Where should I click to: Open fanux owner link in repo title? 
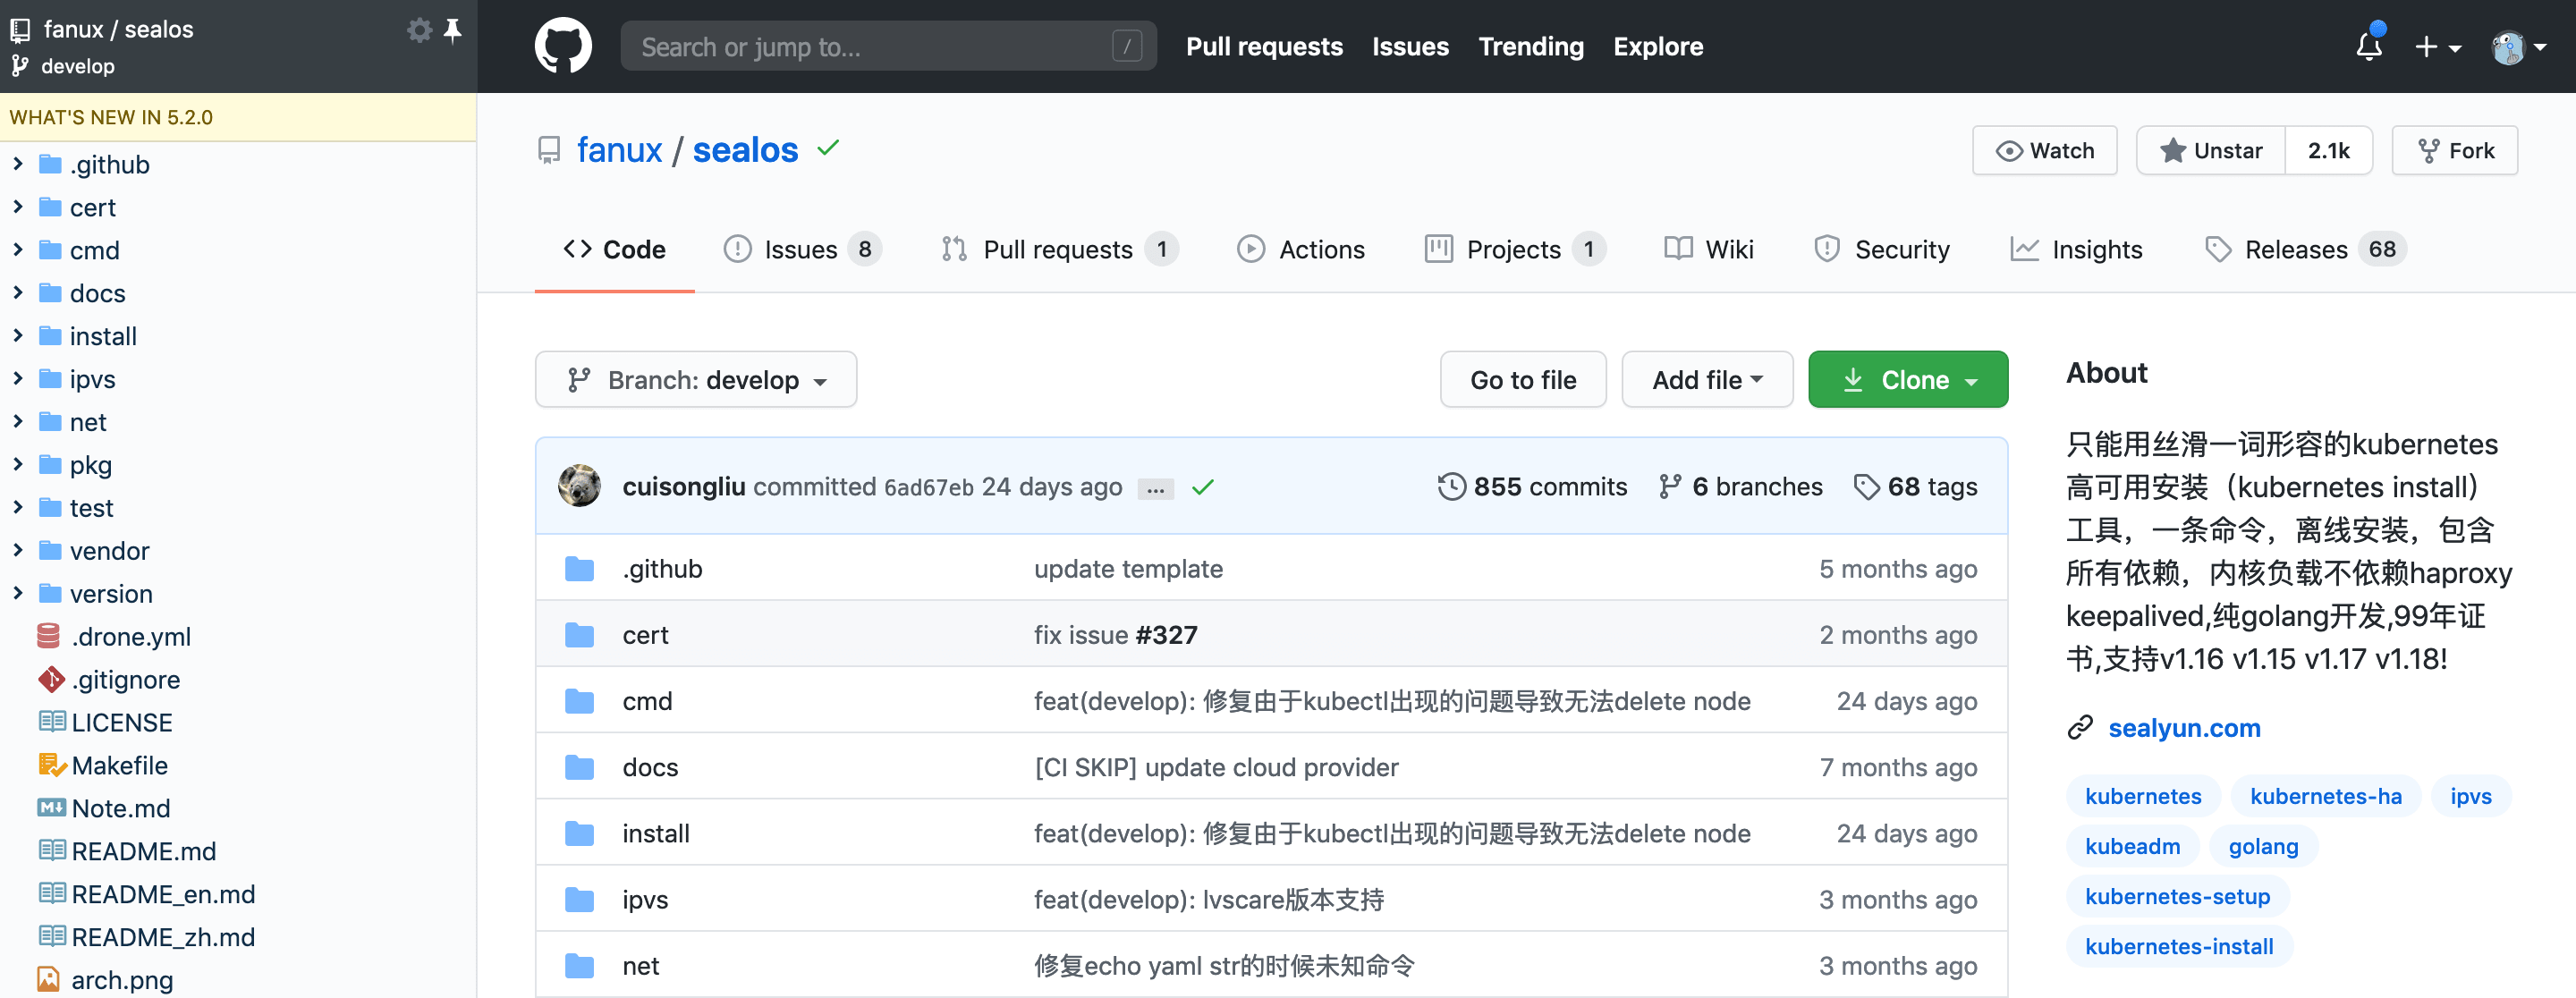tap(619, 150)
